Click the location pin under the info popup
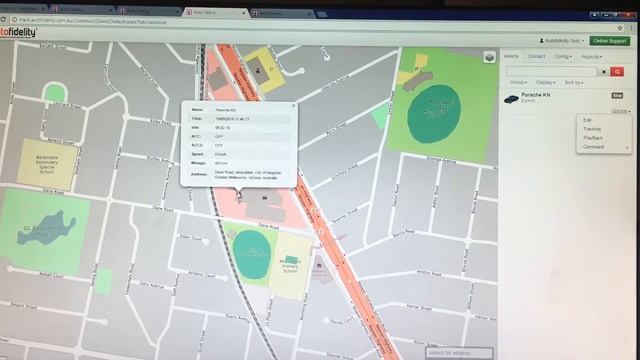The image size is (640, 360). [x=239, y=196]
